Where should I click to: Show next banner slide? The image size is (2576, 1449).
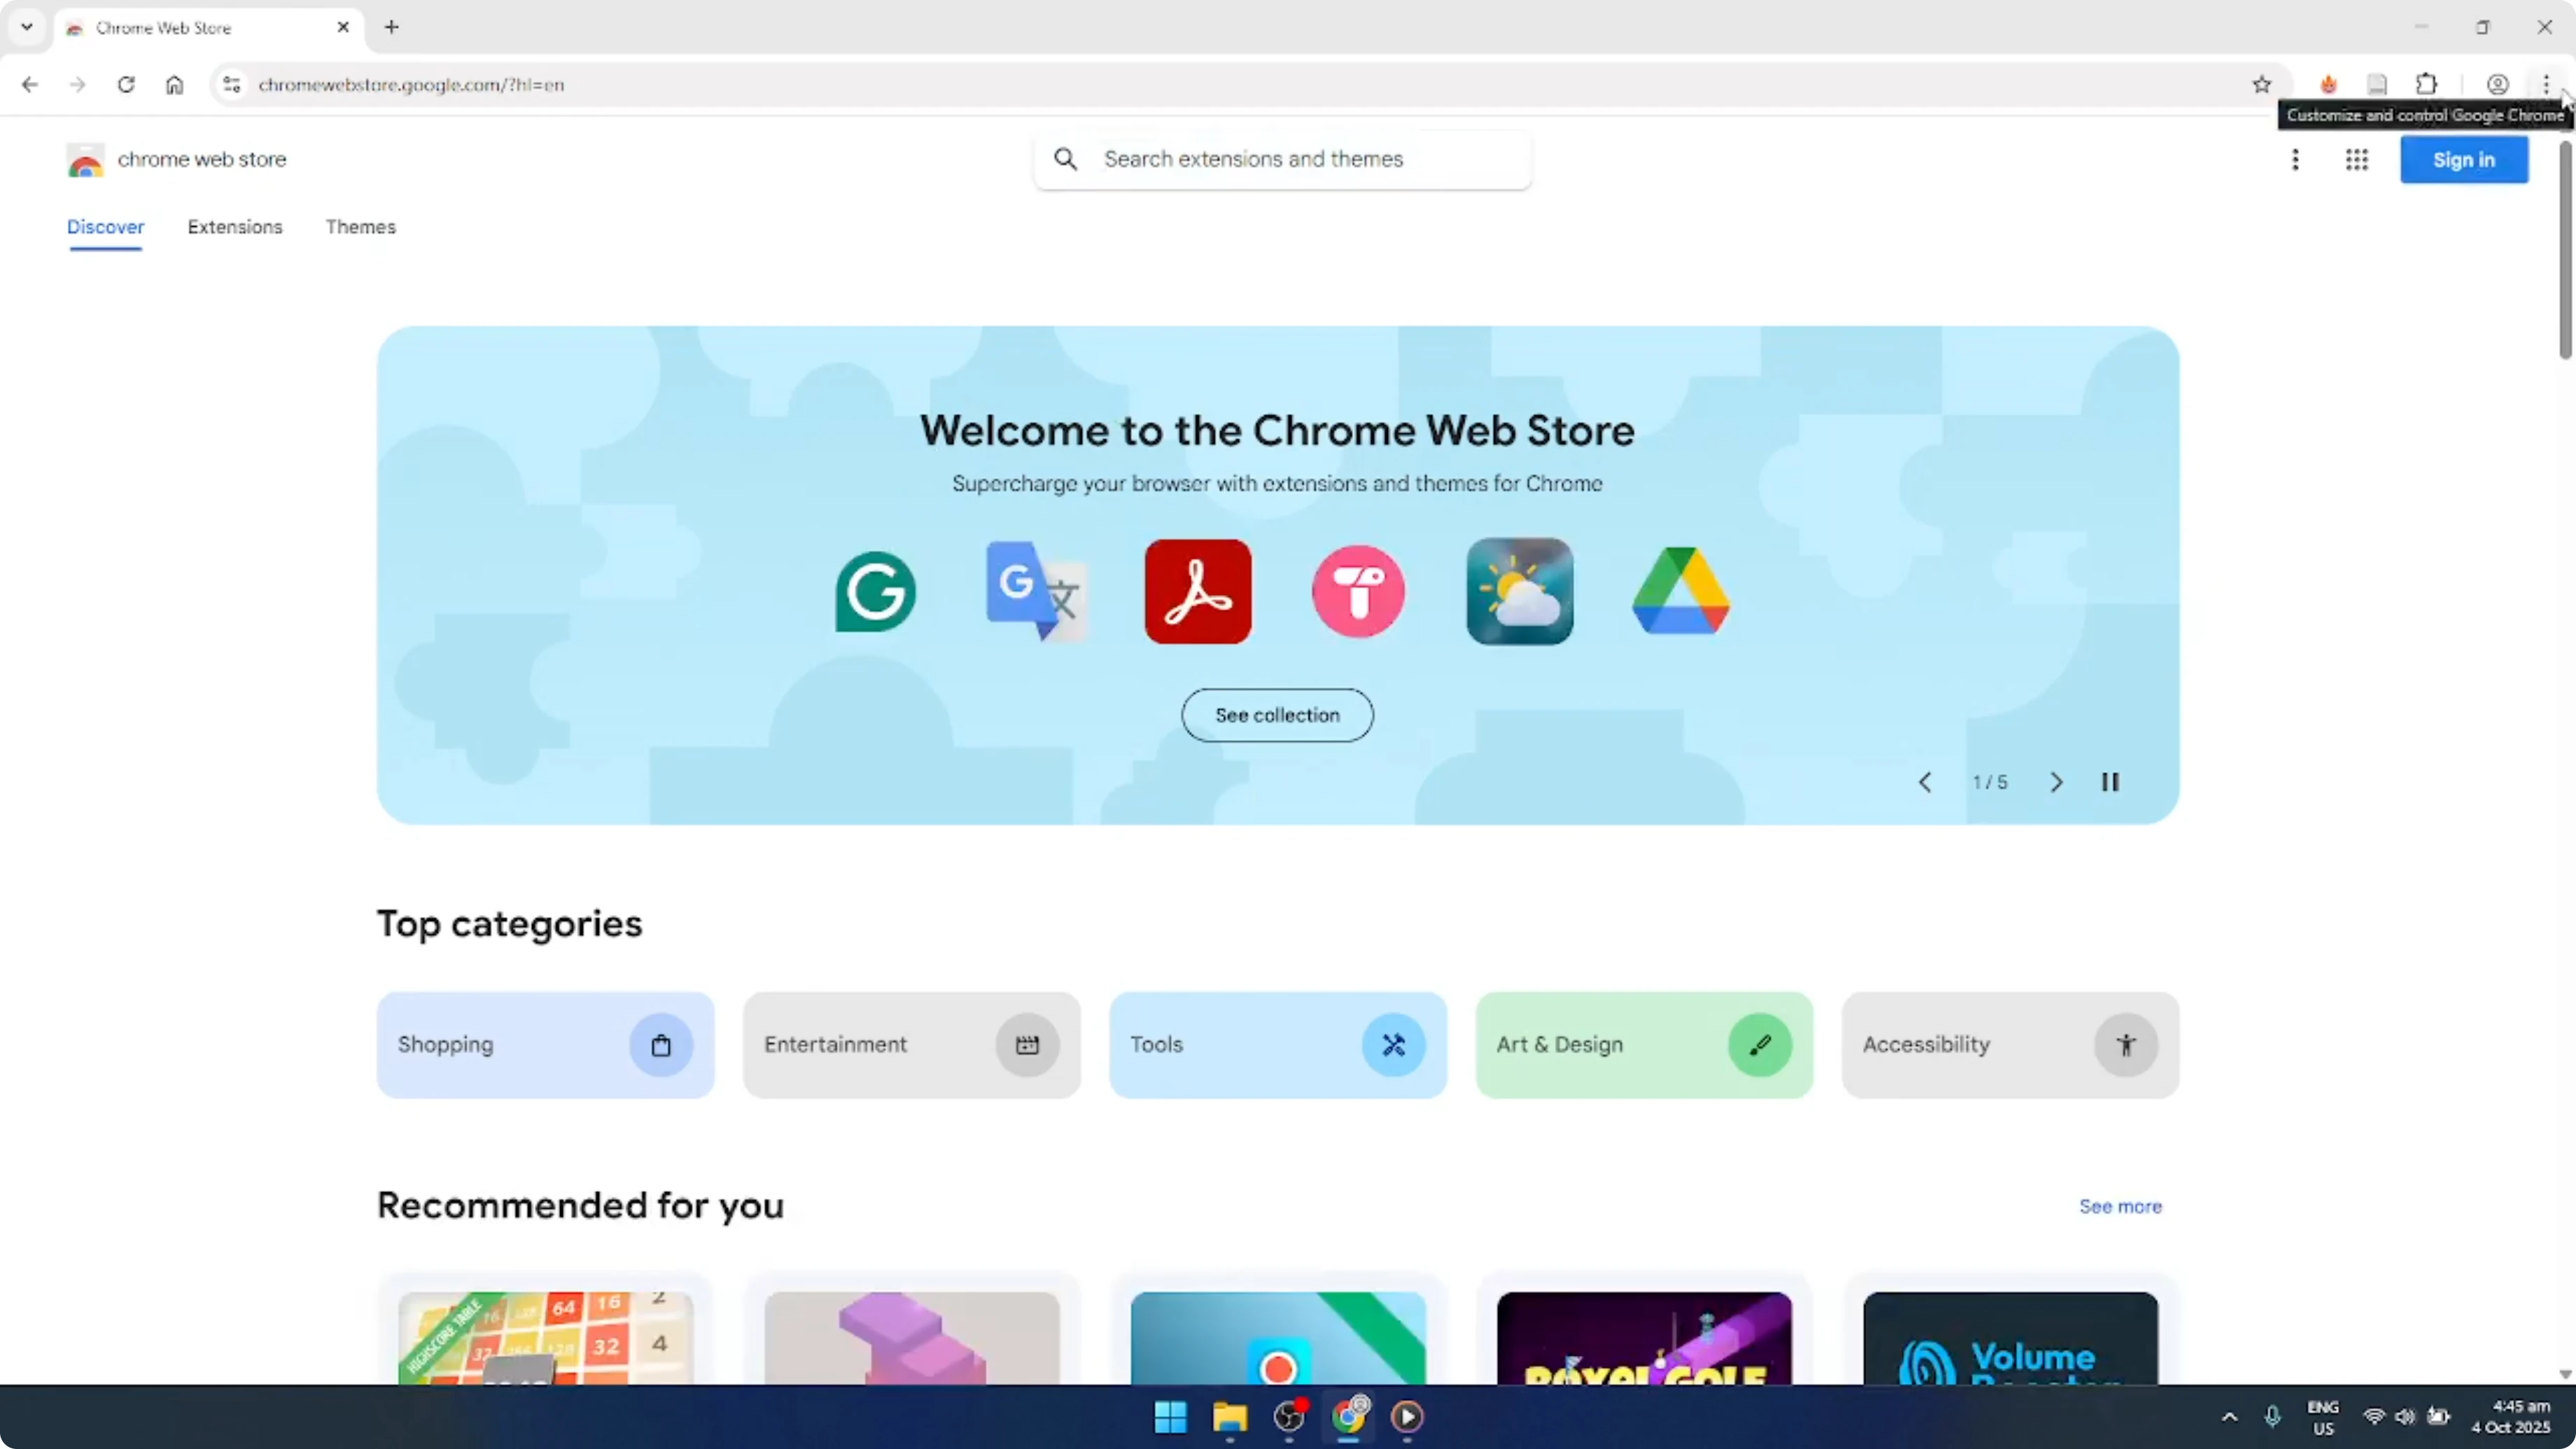pos(2056,782)
